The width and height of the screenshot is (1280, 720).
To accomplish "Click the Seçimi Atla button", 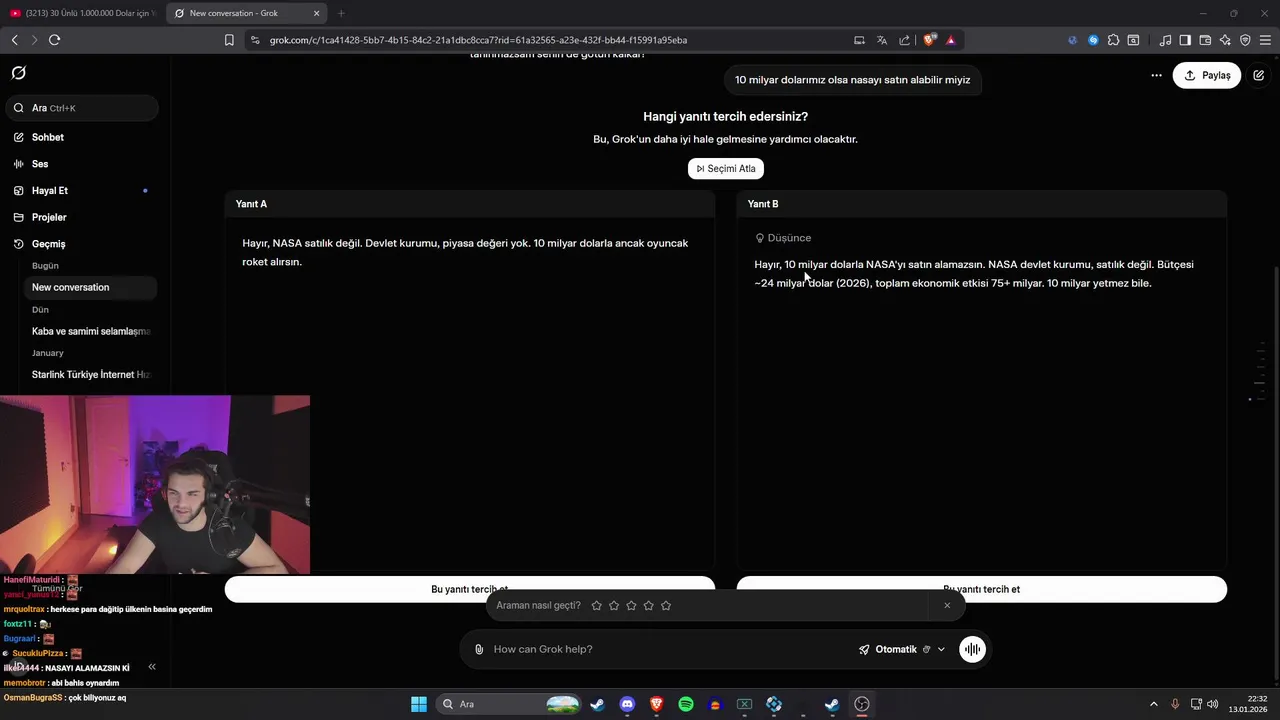I will click(x=726, y=169).
